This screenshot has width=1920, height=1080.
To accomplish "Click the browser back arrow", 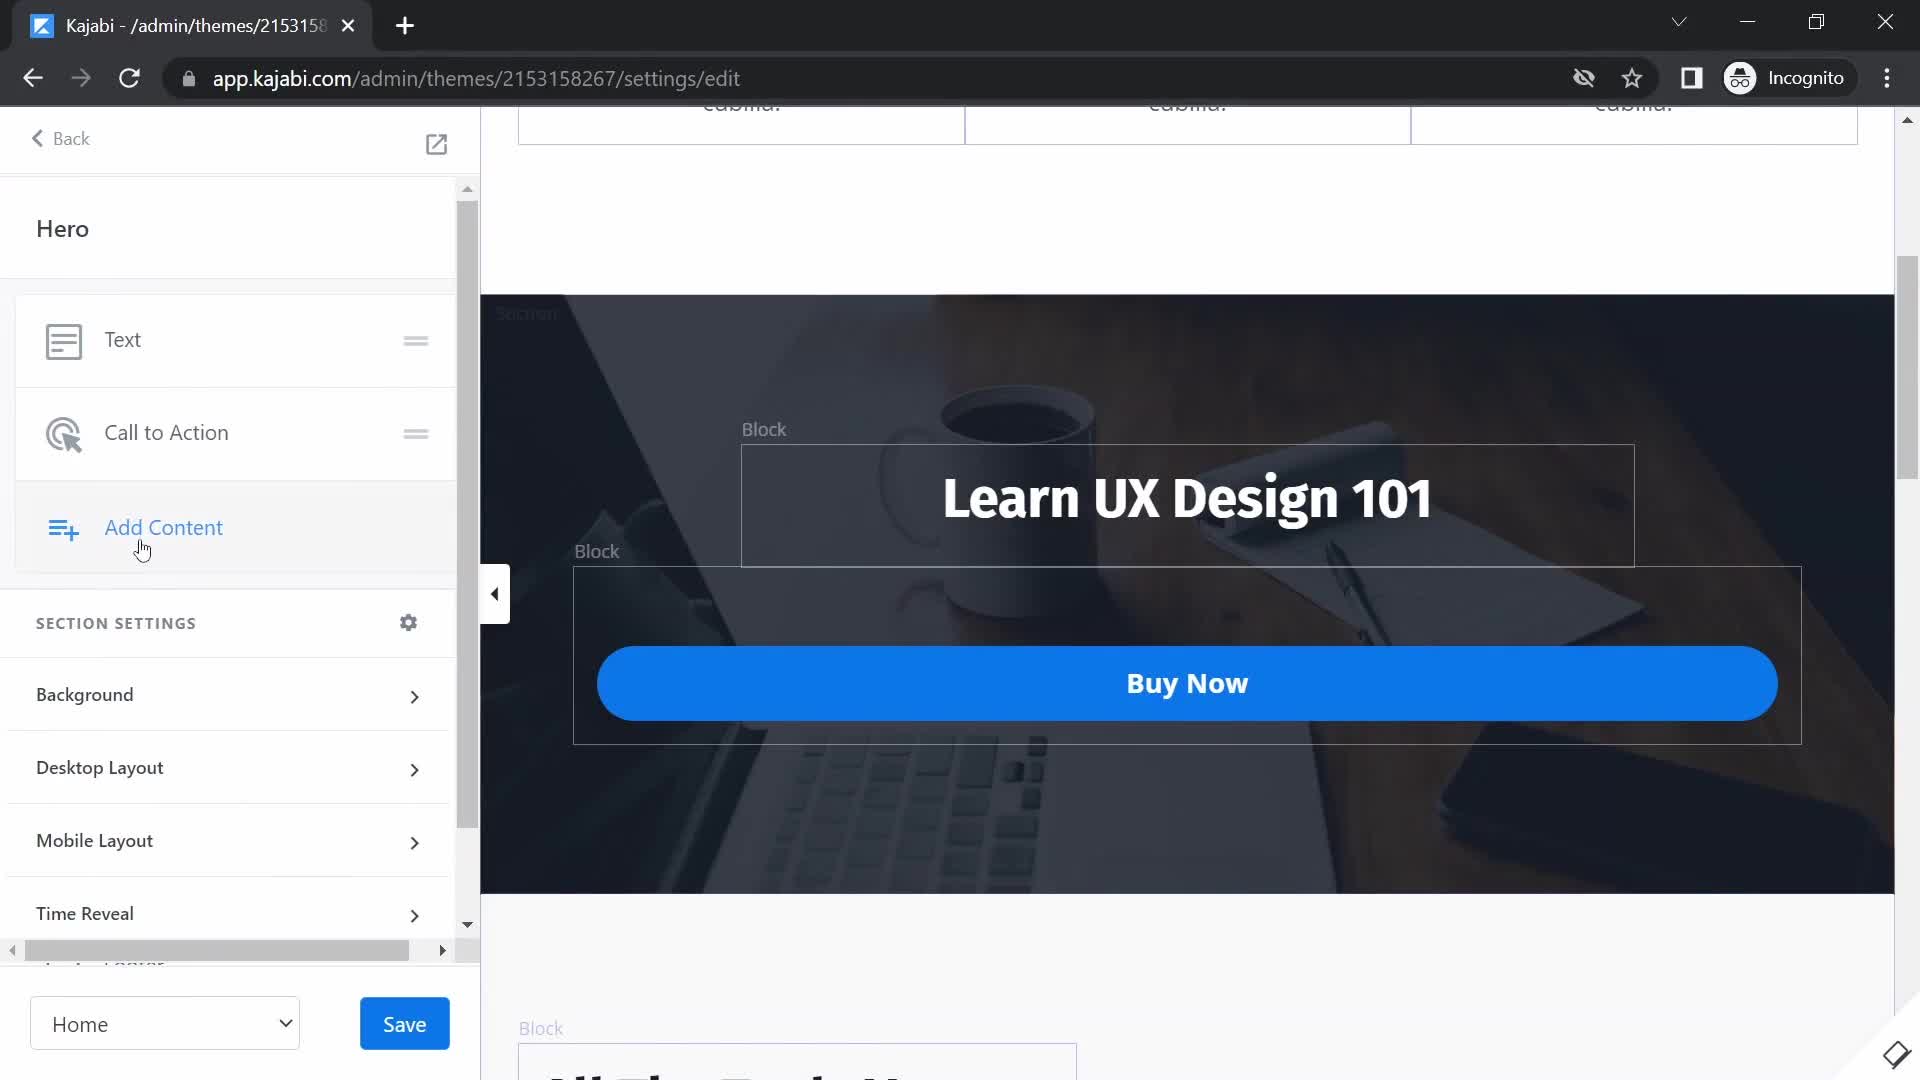I will [x=33, y=78].
